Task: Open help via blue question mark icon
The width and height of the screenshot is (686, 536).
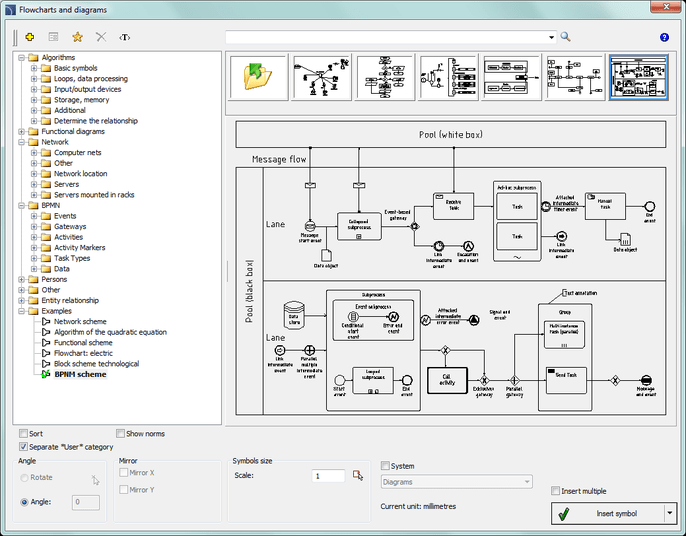Action: coord(664,37)
